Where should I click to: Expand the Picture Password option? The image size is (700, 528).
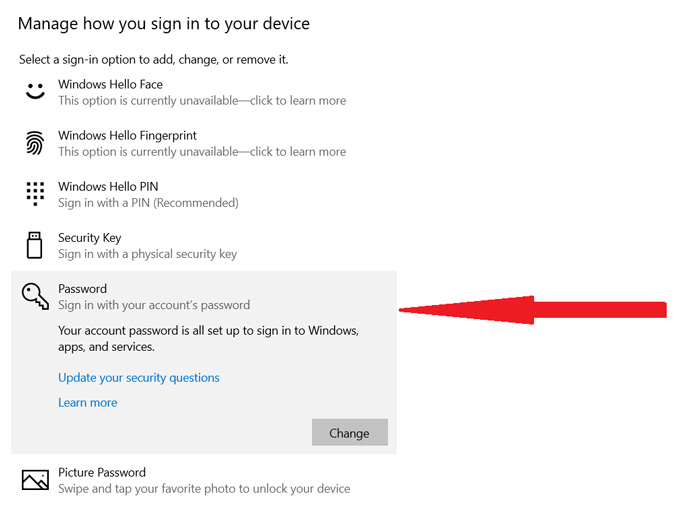tap(204, 480)
